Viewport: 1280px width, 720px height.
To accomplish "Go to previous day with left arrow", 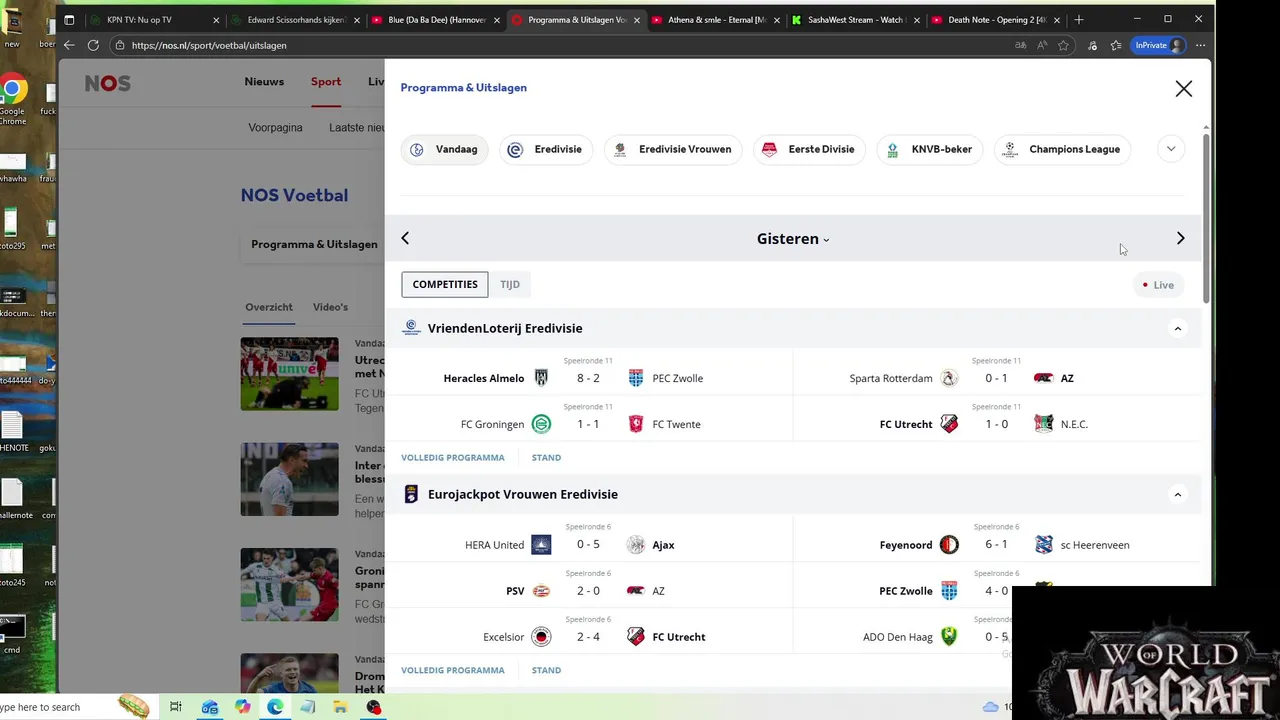I will point(405,238).
